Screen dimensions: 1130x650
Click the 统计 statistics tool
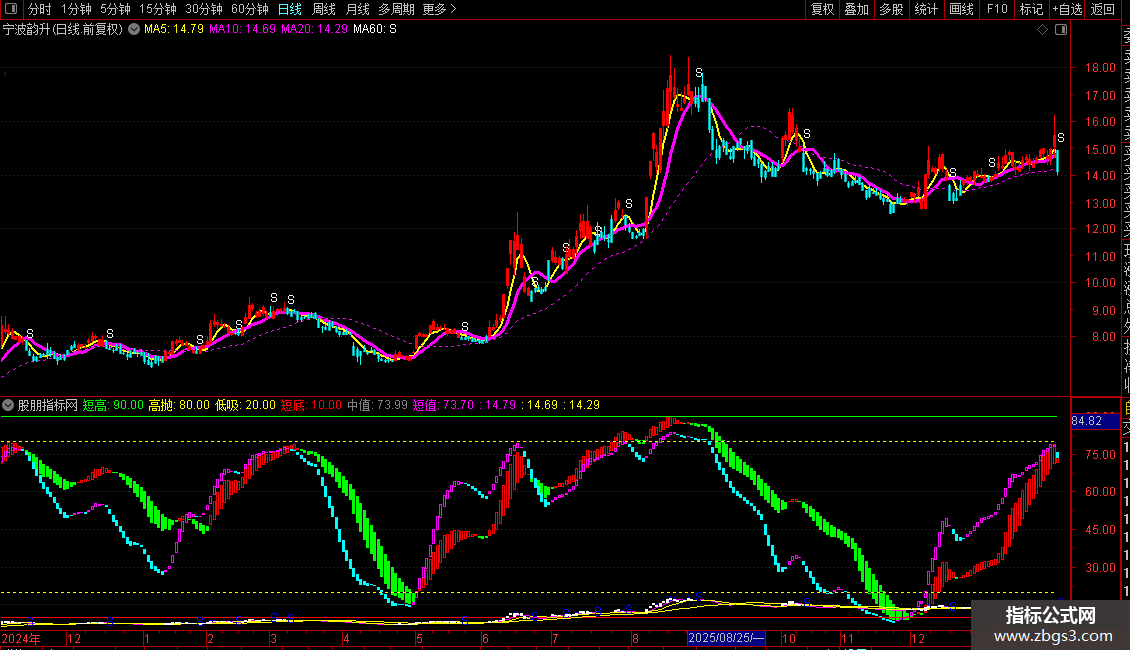pyautogui.click(x=926, y=10)
